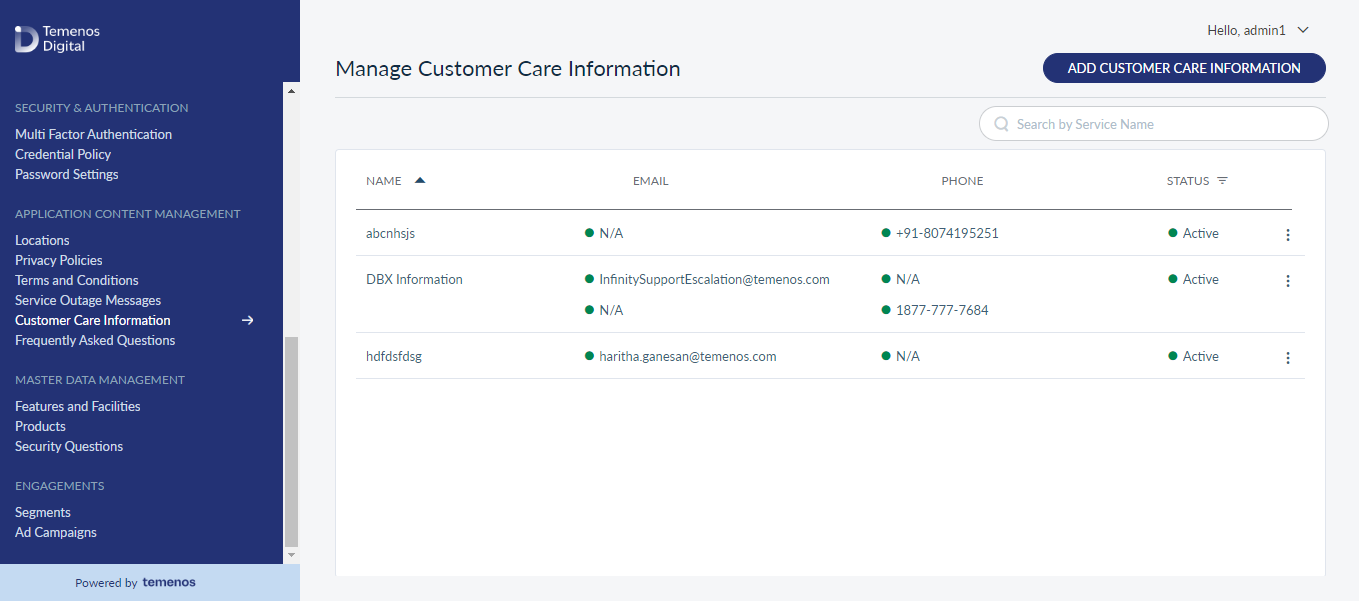Click the Name column sort arrow
The height and width of the screenshot is (601, 1359).
coord(420,180)
